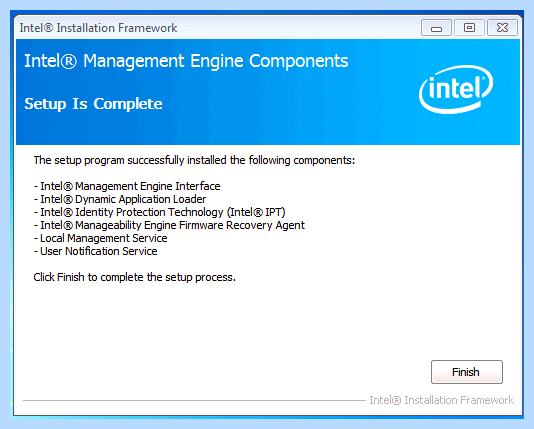
Task: Click the Intel logo in banner
Action: [x=456, y=89]
